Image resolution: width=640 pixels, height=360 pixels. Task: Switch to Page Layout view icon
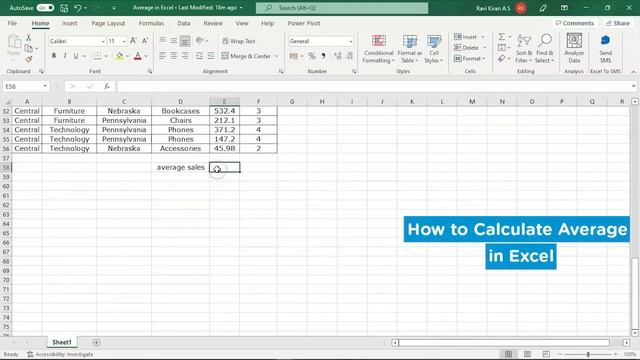pos(527,354)
